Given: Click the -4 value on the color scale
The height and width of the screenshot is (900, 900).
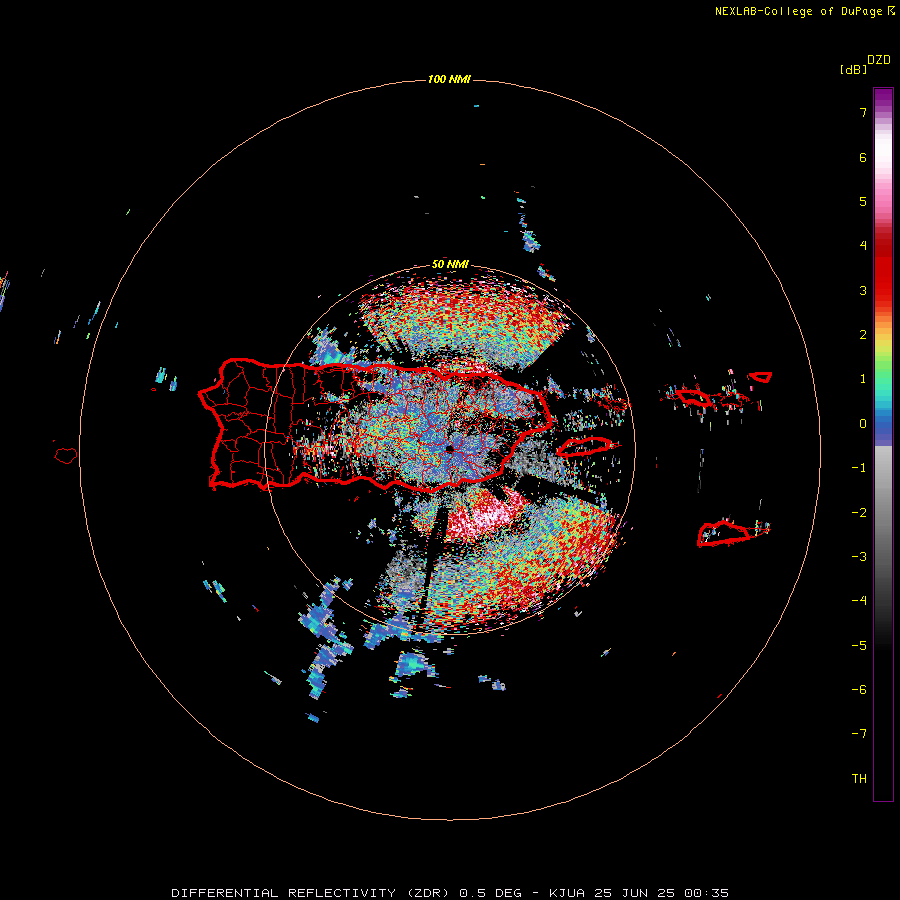Looking at the screenshot, I should point(859,601).
